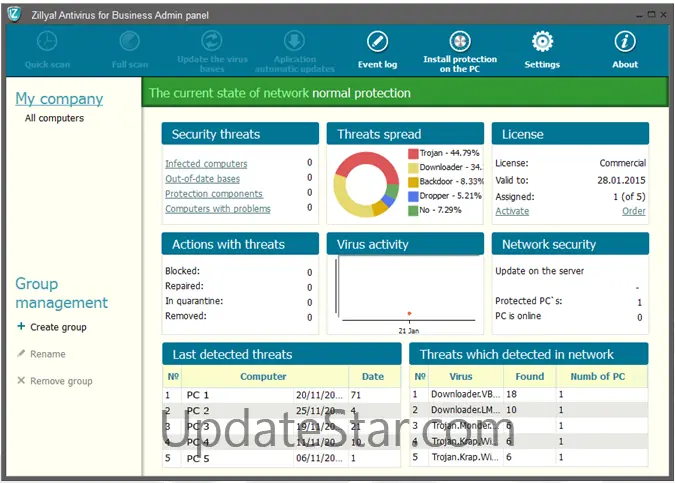Image resolution: width=675 pixels, height=483 pixels.
Task: Sort by the Virus column header
Action: point(465,376)
